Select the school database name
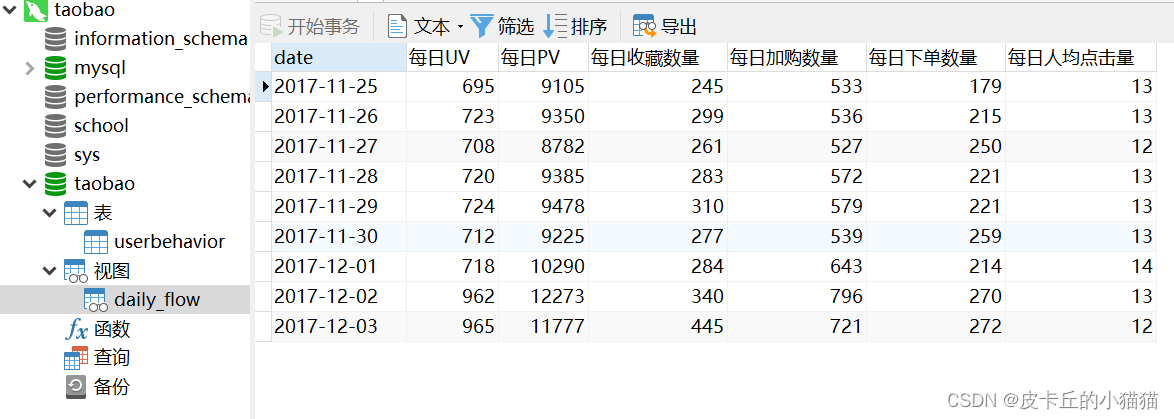This screenshot has height=419, width=1174. click(x=101, y=126)
